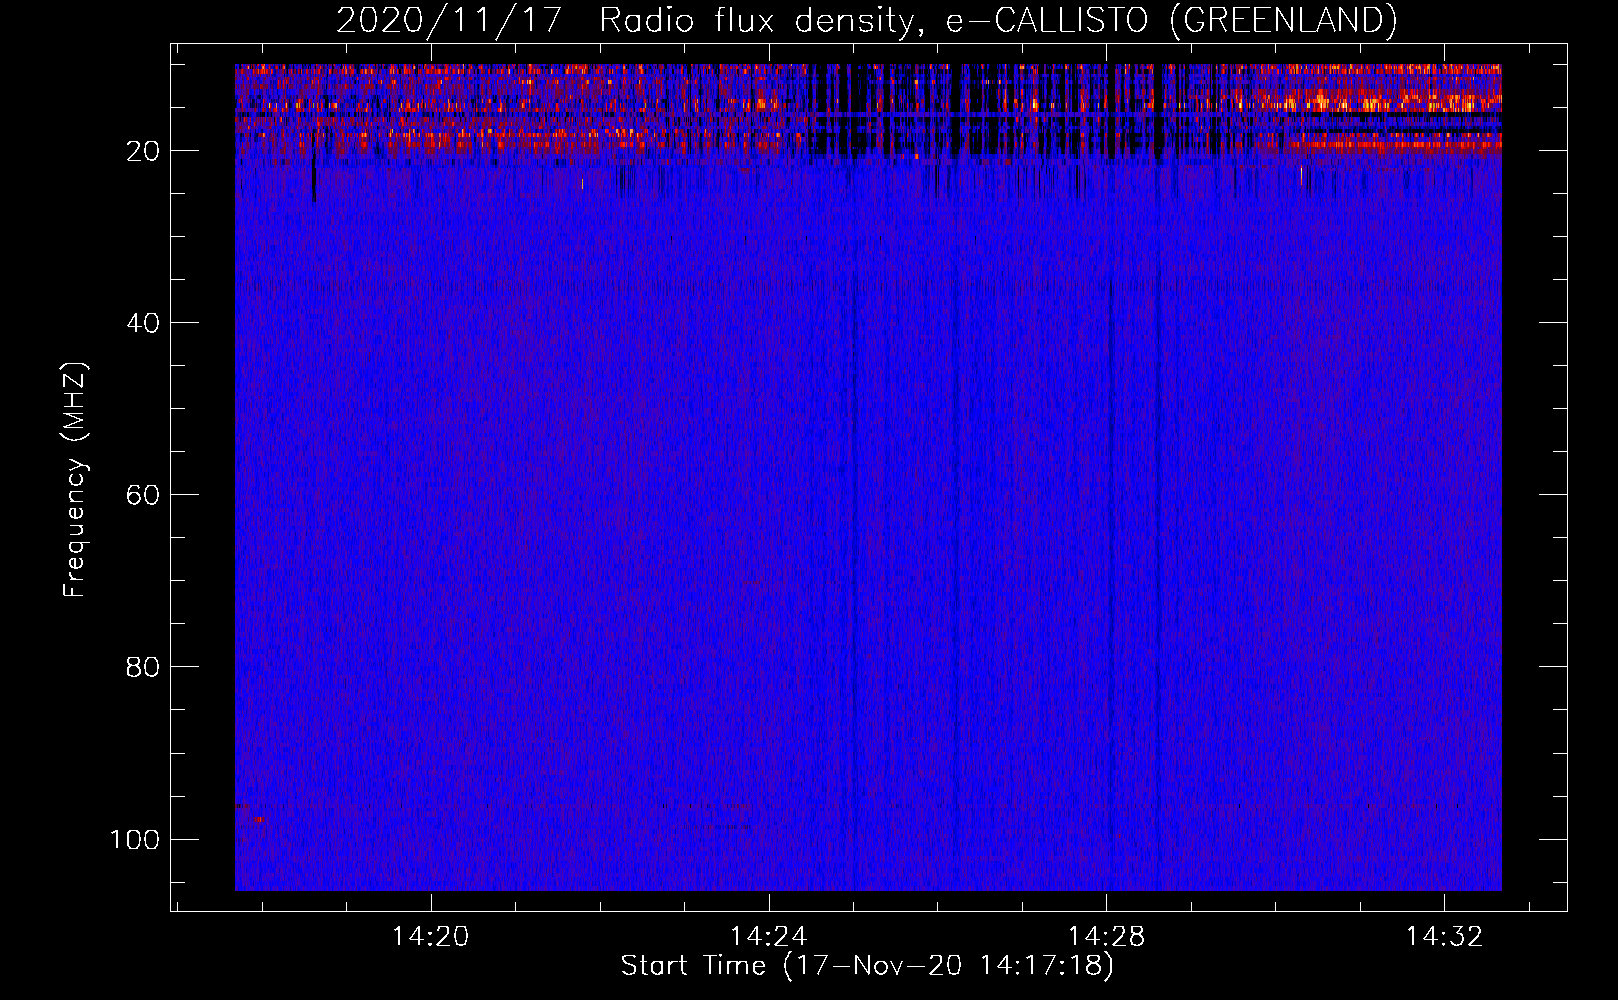Image resolution: width=1618 pixels, height=1000 pixels.
Task: Click the word GREENLAND in the title
Action: 1283,20
